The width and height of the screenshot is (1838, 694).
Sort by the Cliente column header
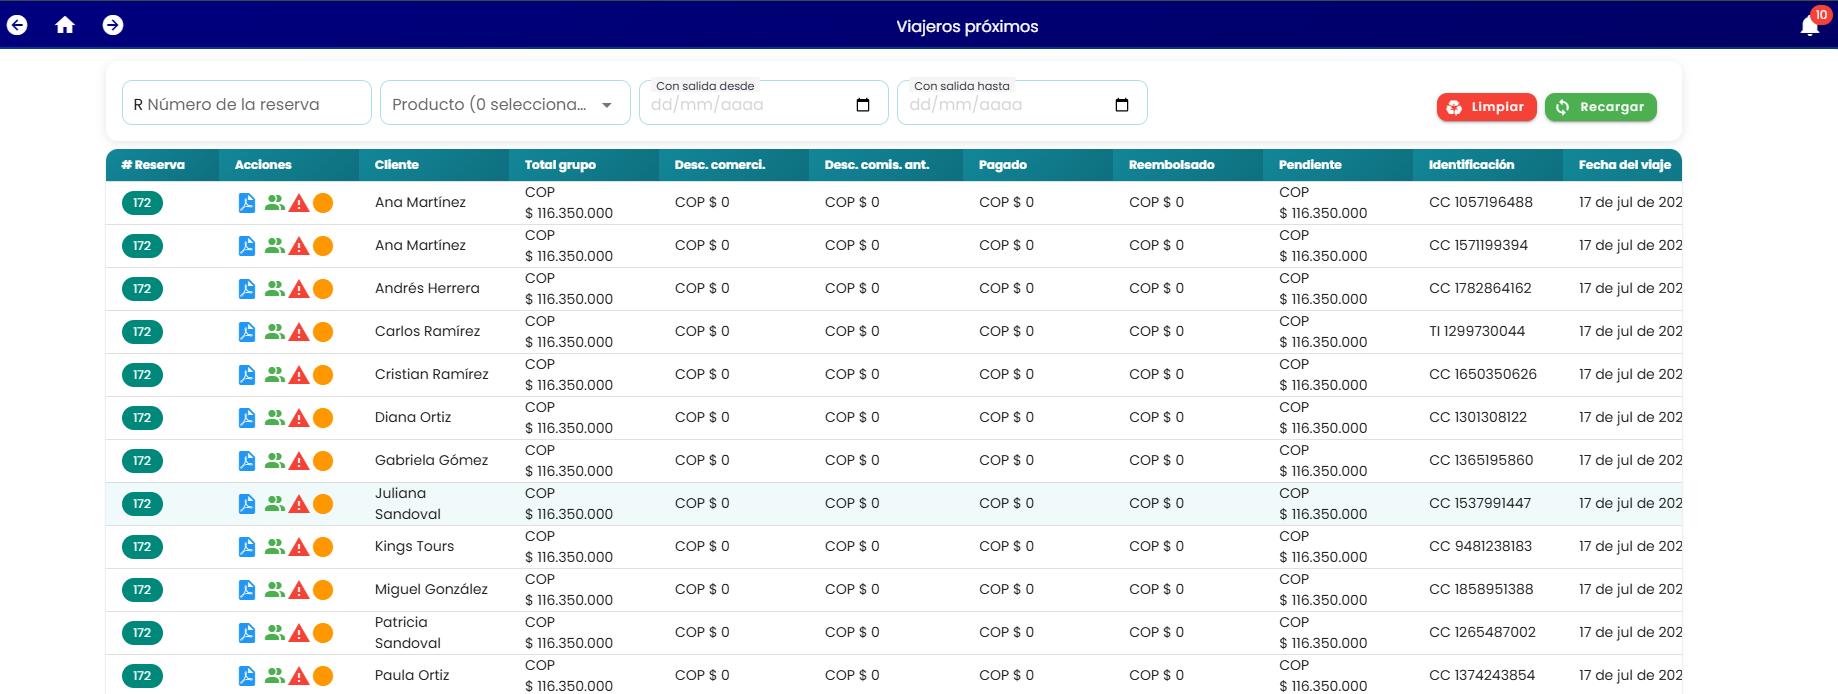397,165
